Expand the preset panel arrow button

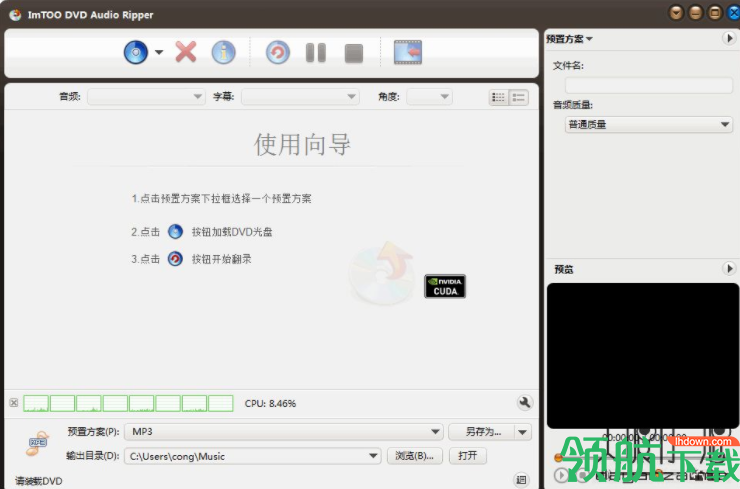tap(729, 38)
